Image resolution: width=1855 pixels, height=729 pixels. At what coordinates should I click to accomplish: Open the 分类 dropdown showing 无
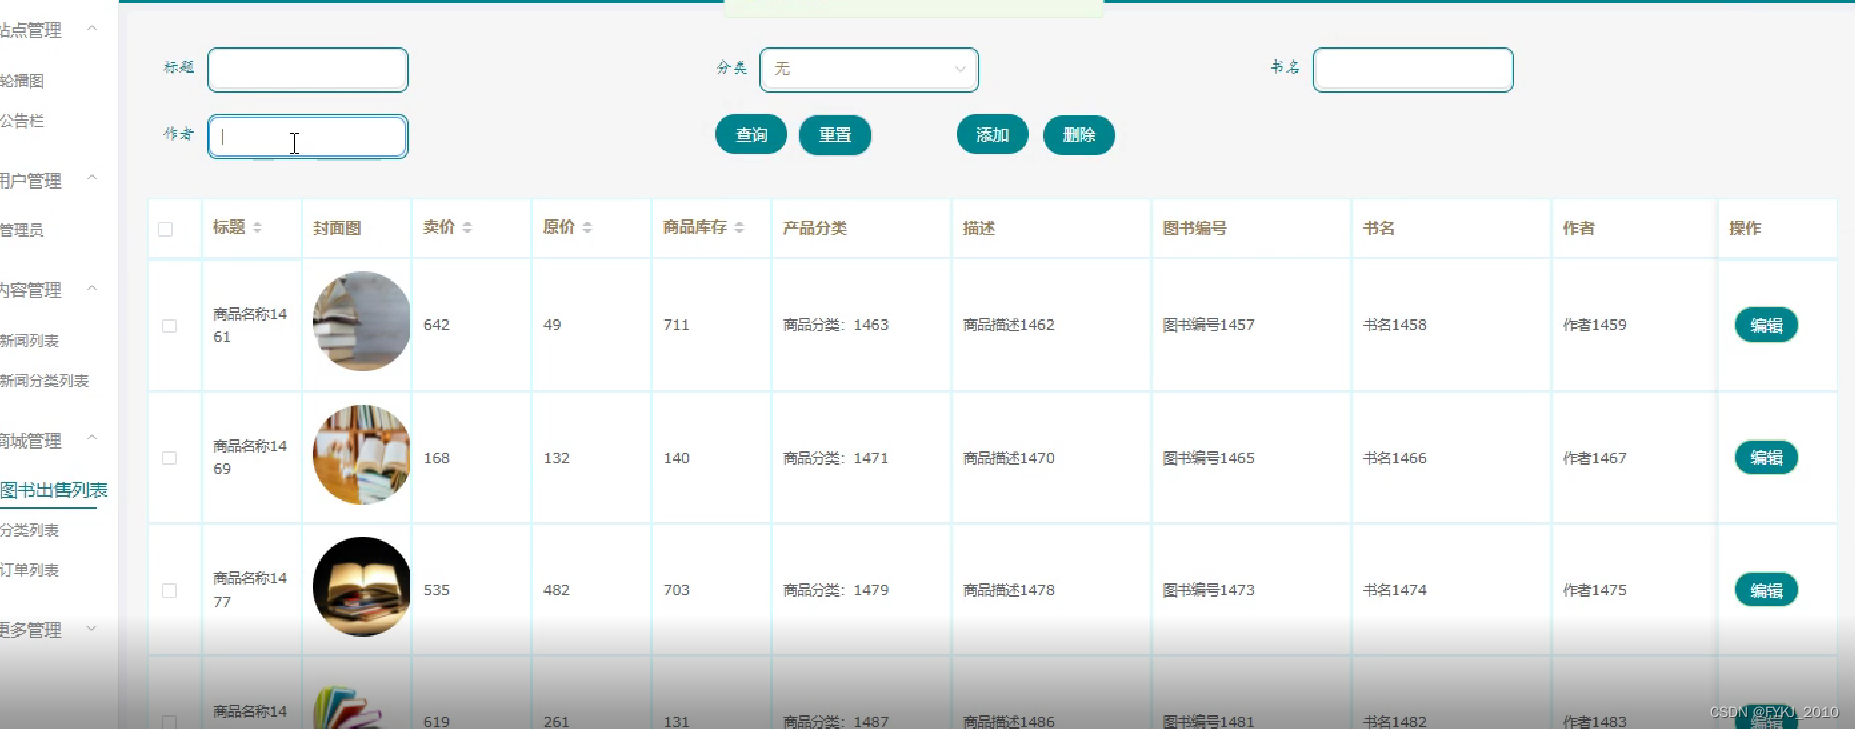[x=869, y=69]
